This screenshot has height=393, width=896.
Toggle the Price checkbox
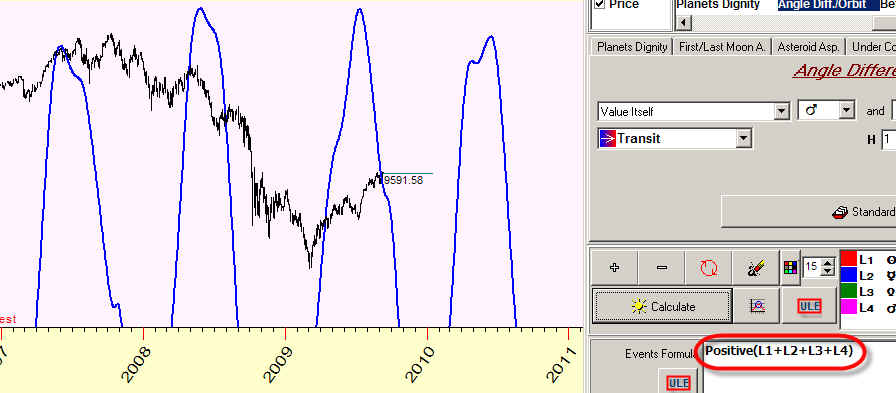point(599,4)
